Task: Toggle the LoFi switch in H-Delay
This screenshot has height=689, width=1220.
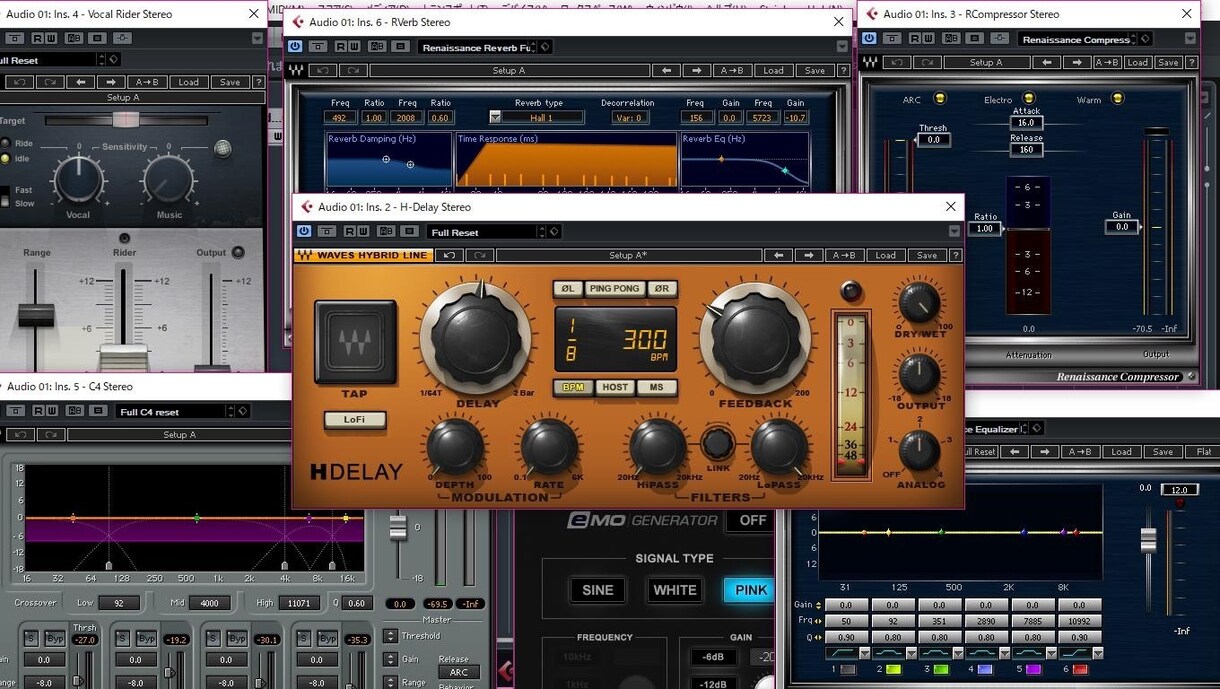Action: tap(354, 420)
